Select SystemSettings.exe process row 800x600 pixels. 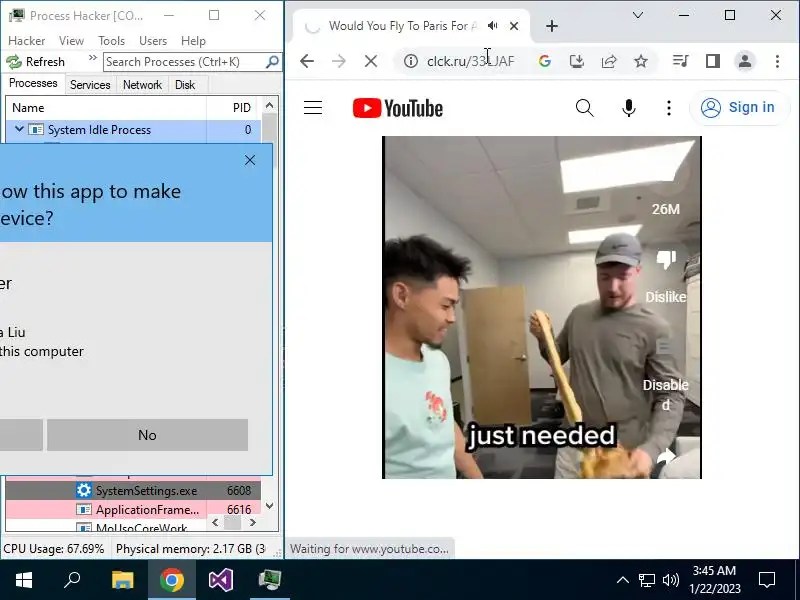(133, 490)
